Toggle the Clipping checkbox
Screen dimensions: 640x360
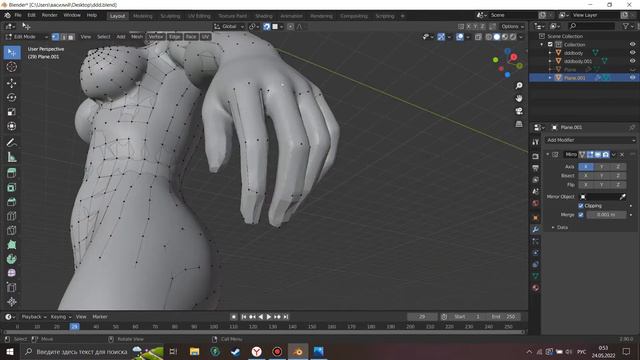click(x=581, y=206)
